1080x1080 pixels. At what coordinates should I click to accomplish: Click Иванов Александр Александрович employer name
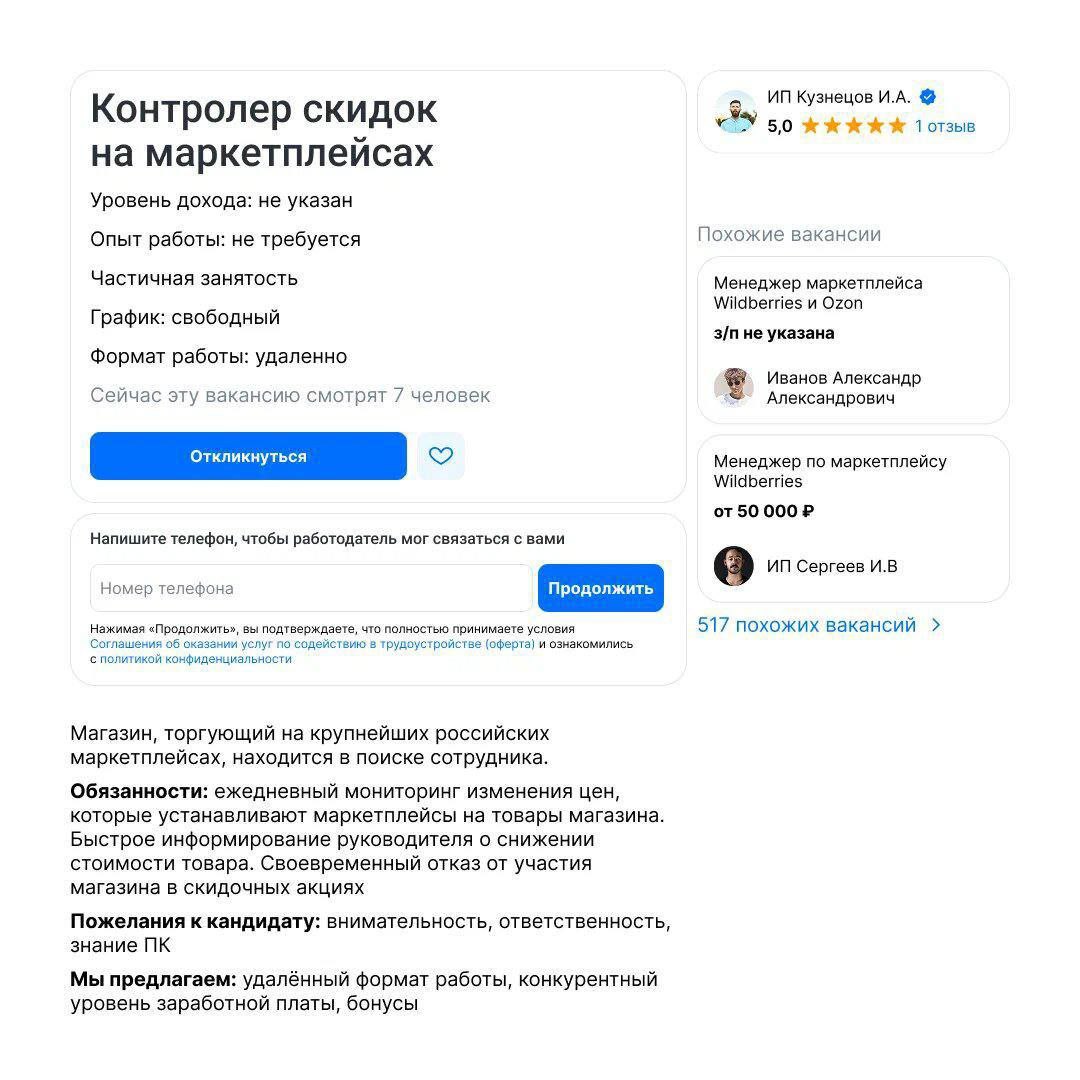843,388
